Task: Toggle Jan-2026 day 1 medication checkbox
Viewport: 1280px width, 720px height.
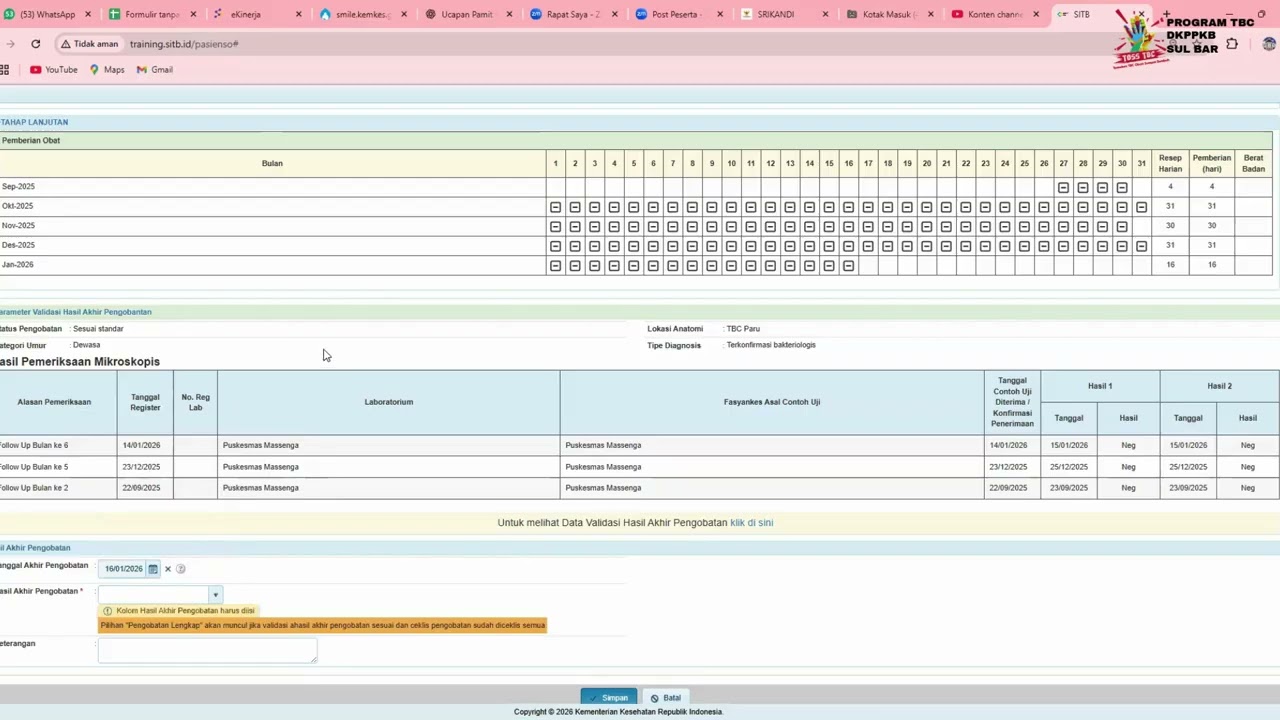Action: click(555, 266)
